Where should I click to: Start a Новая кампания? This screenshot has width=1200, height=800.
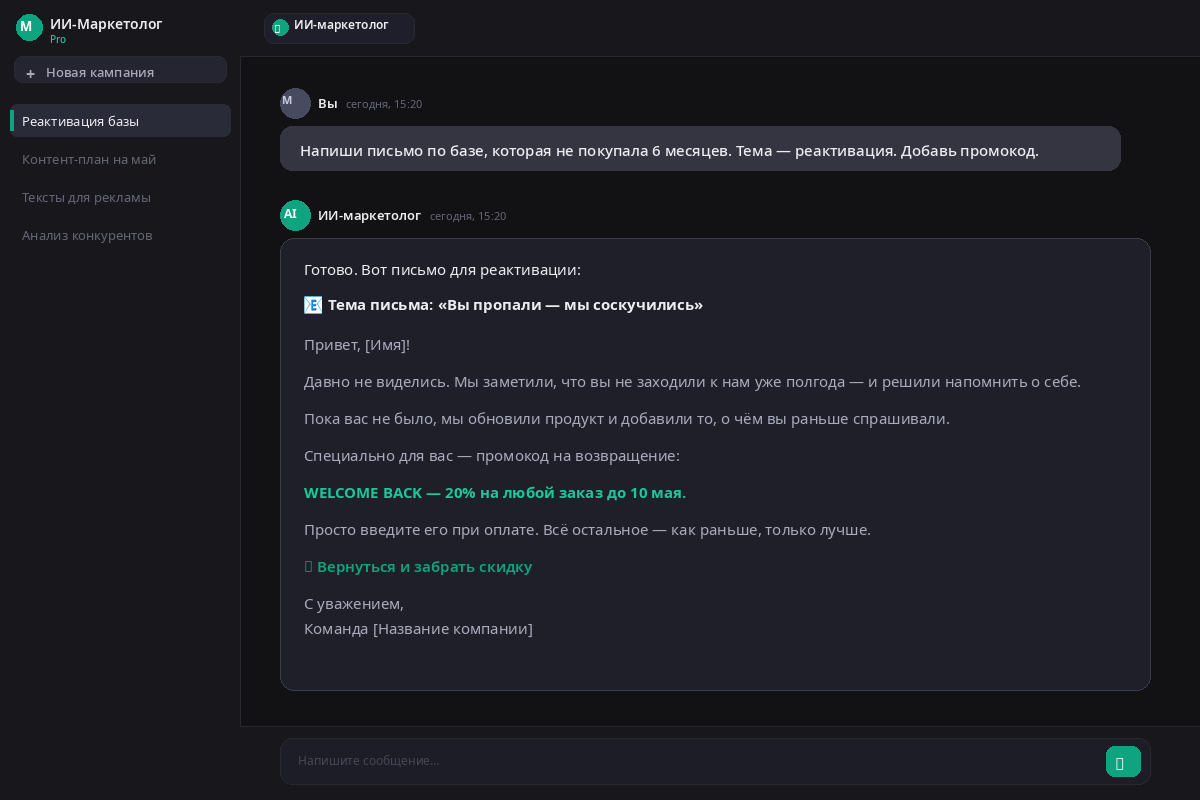(120, 70)
